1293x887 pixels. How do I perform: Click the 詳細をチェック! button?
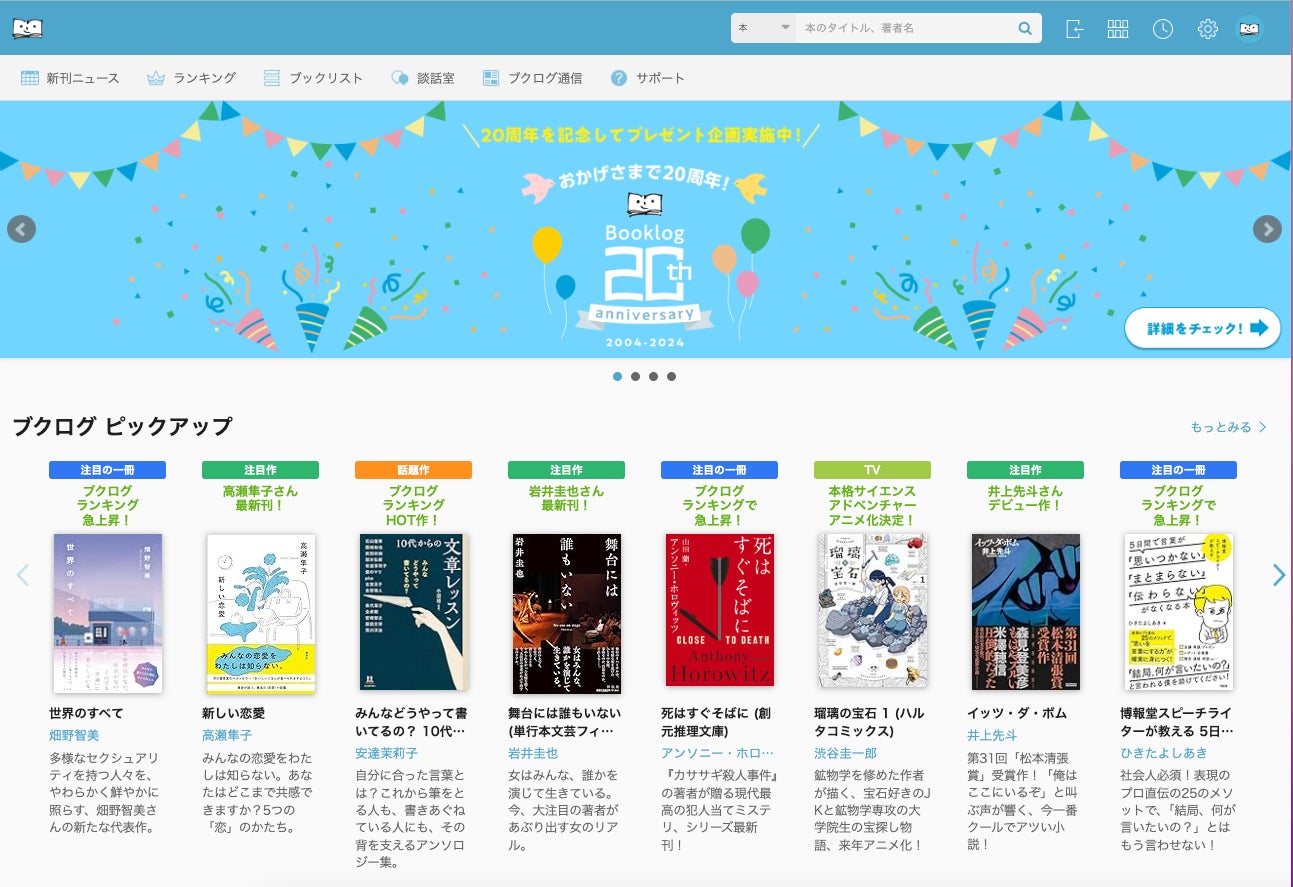(1202, 328)
